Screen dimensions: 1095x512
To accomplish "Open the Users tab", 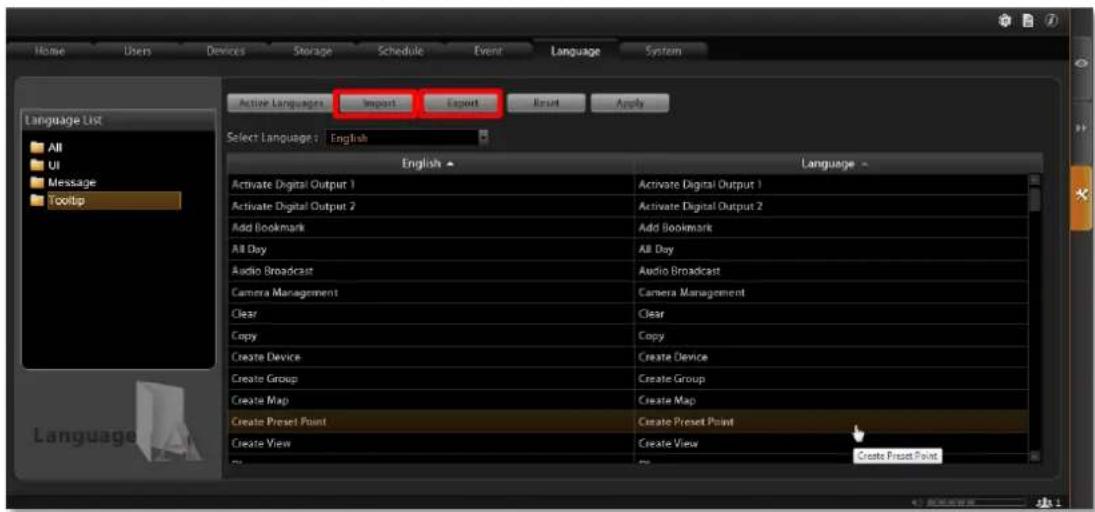I will 135,51.
